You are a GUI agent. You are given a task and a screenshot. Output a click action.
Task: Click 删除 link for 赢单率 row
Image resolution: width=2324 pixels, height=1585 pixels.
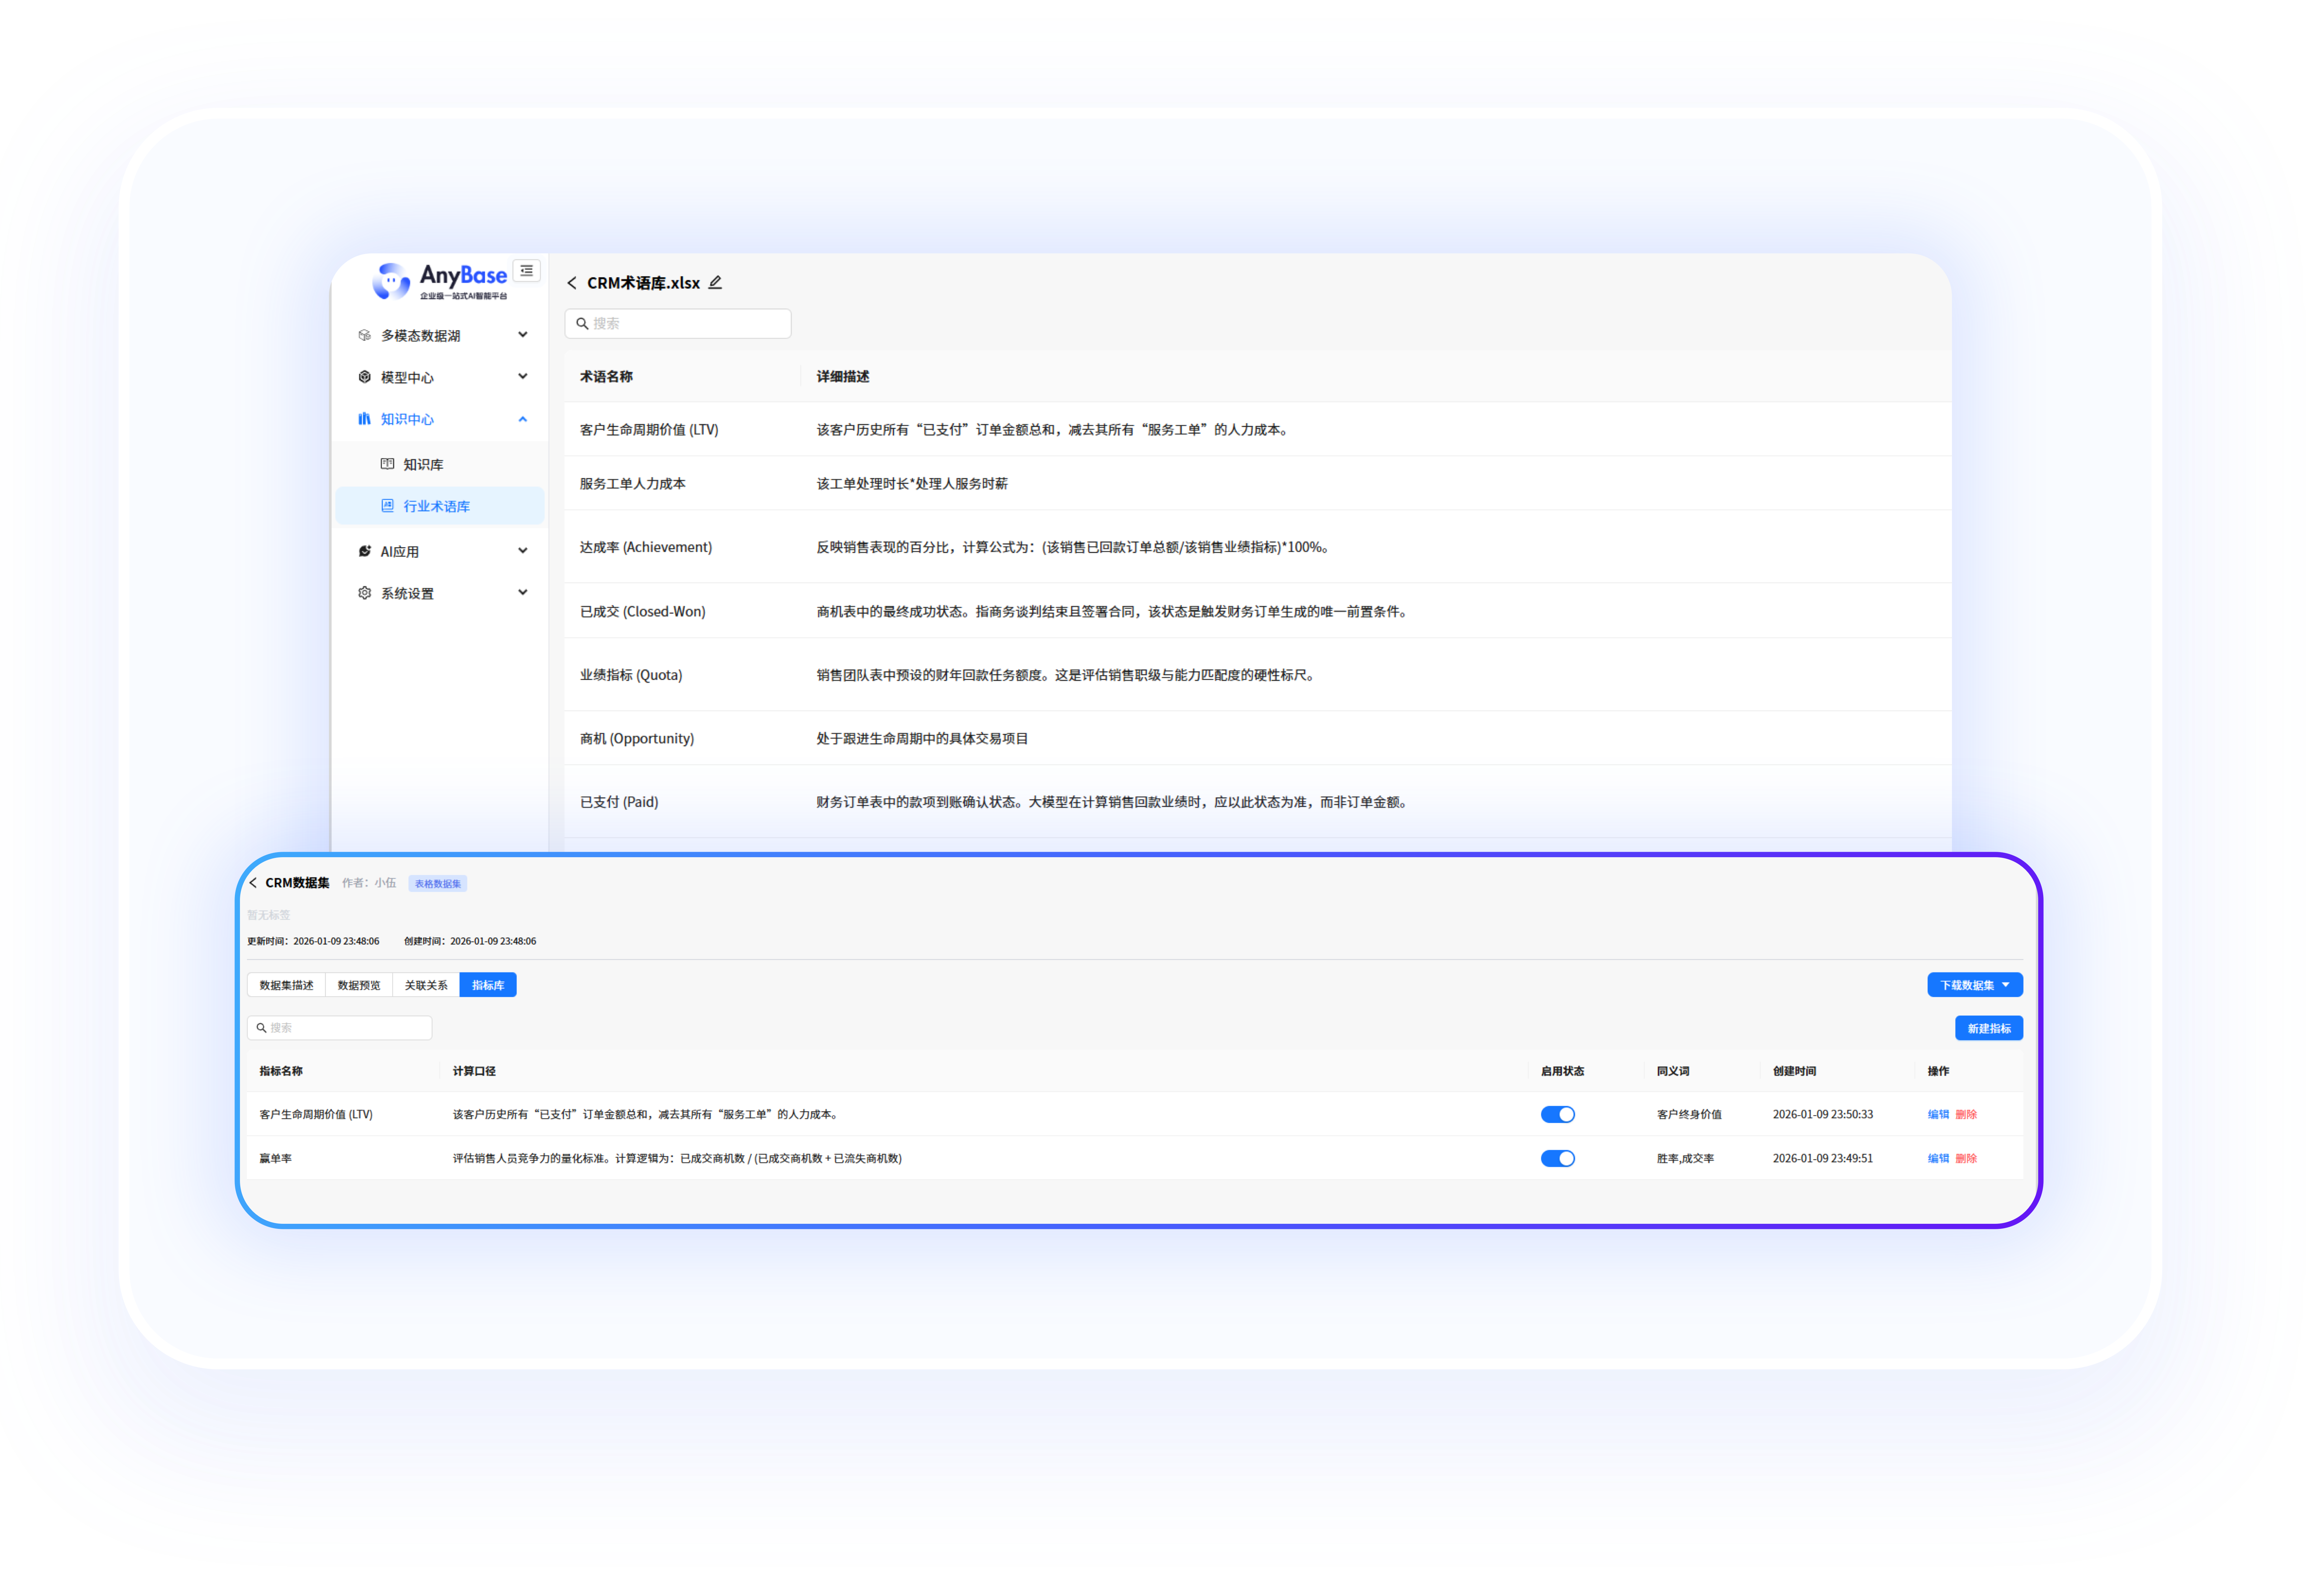pyautogui.click(x=1966, y=1158)
